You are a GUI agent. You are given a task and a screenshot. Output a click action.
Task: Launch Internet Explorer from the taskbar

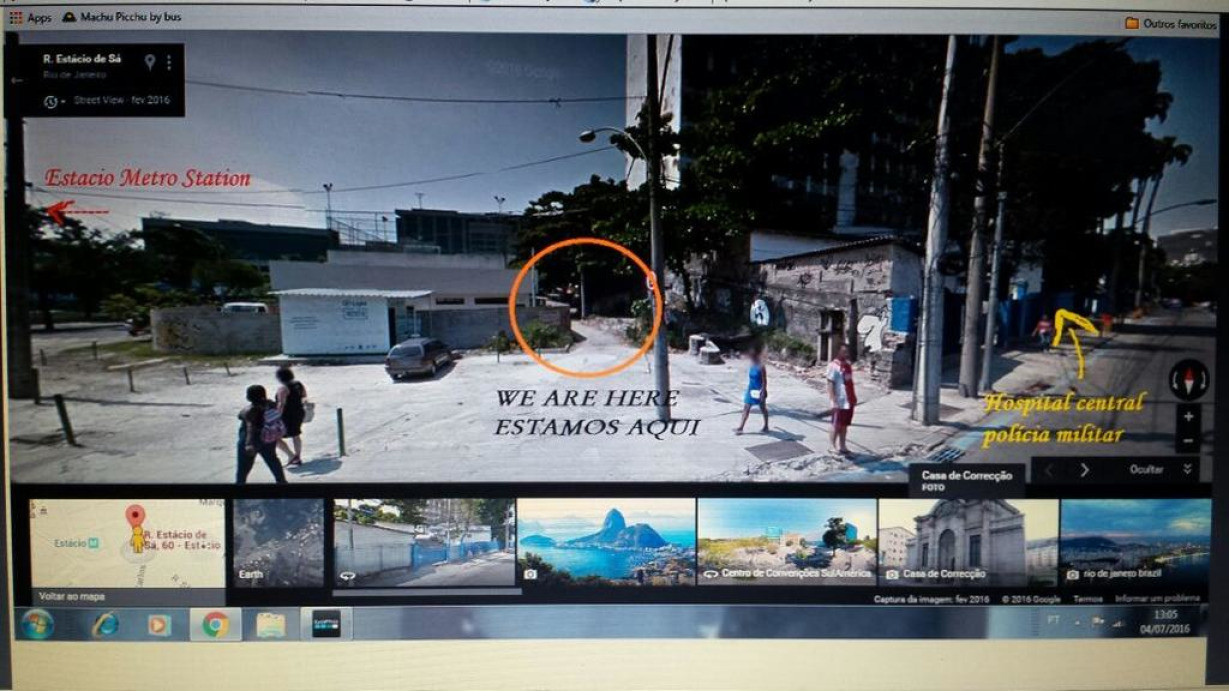point(104,624)
